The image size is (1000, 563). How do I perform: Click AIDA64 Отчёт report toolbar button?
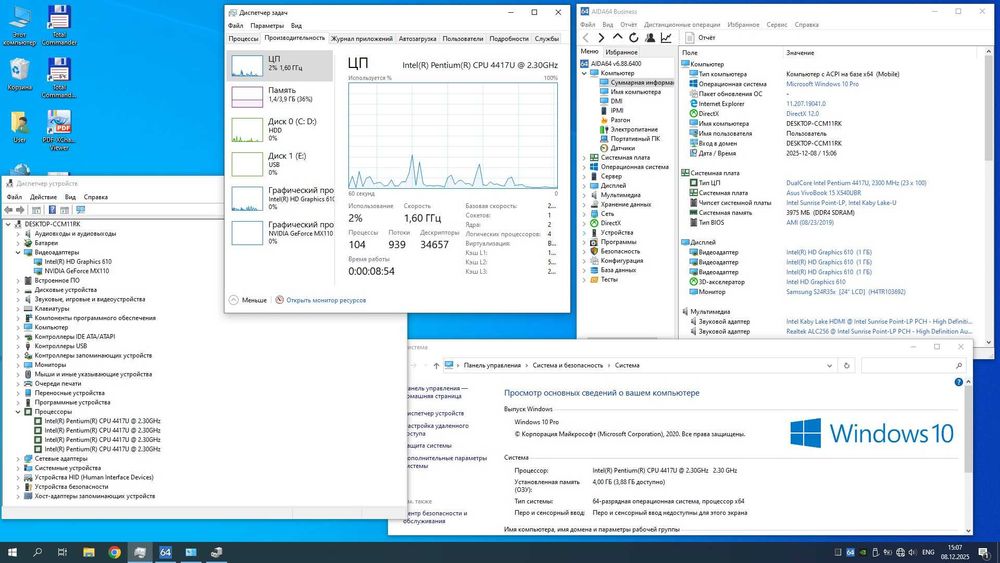pos(700,38)
